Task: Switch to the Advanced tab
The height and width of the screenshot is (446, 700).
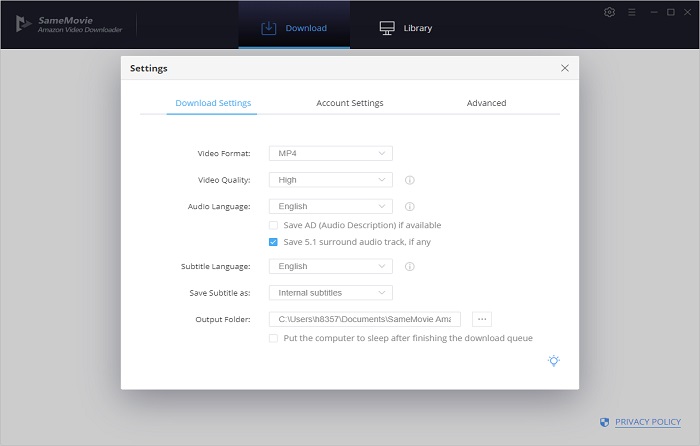Action: click(486, 103)
